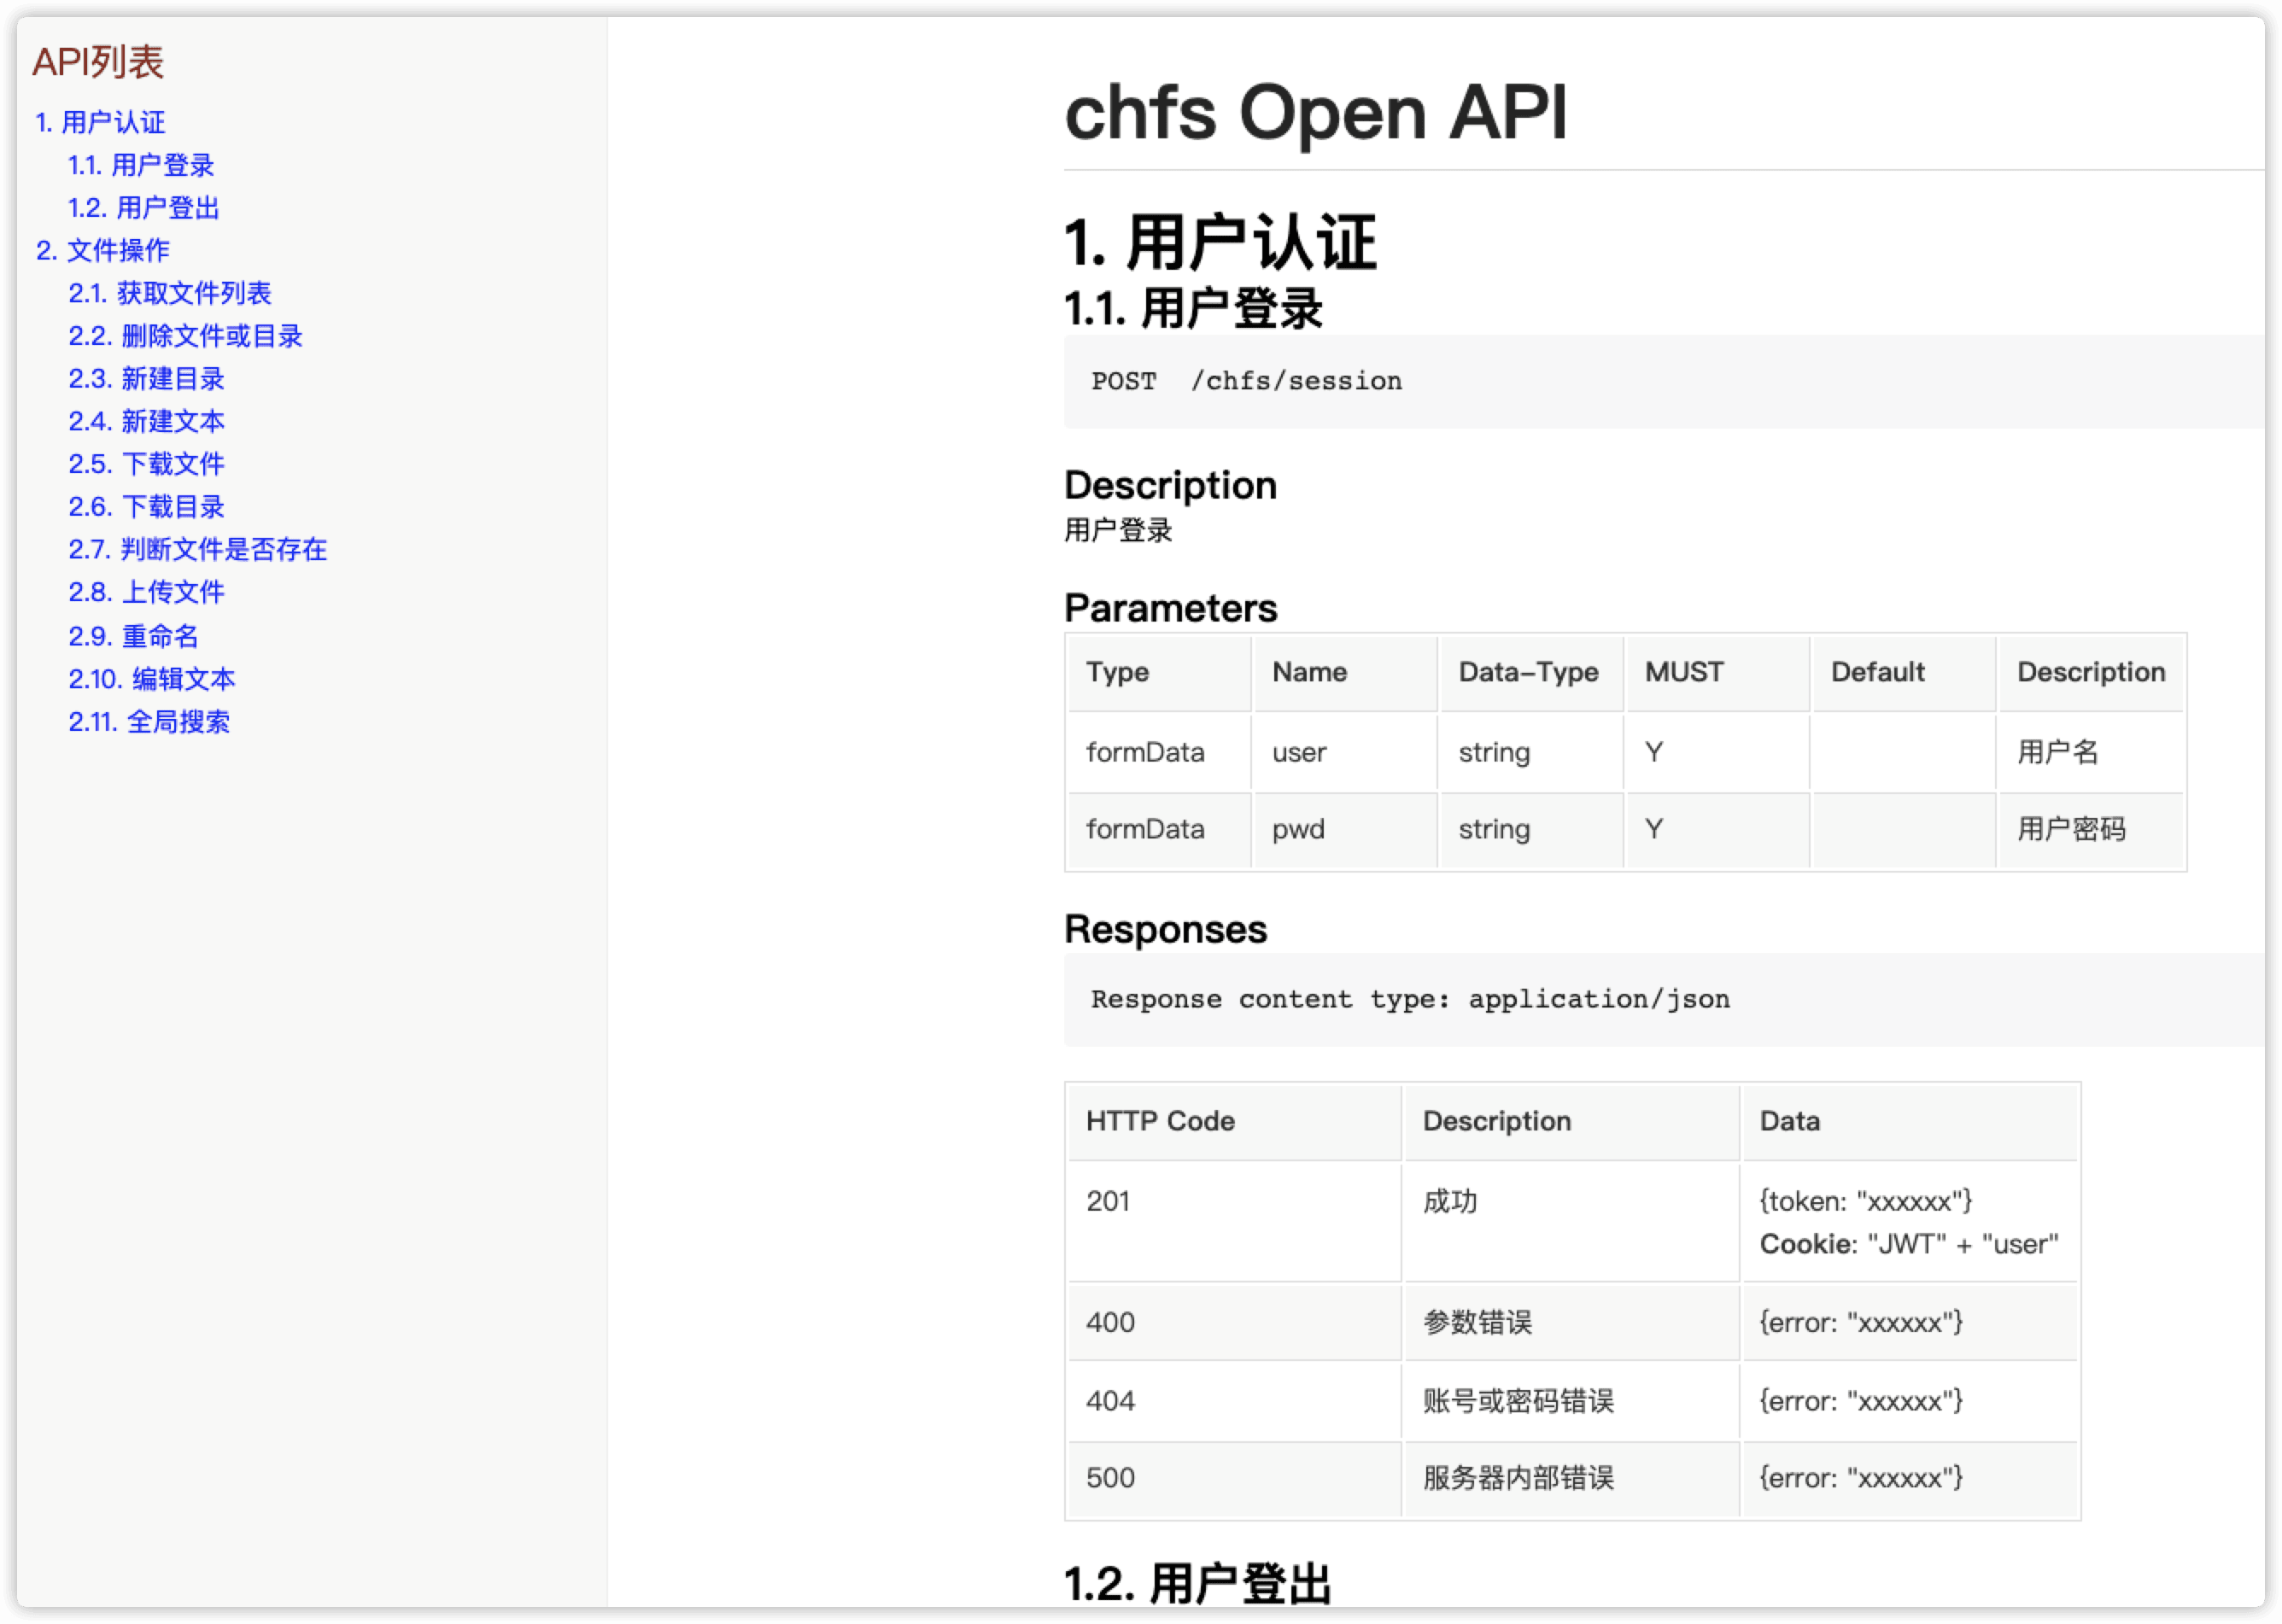Jump to 2.10. 编辑文本 link
Screen dimensions: 2282x1624
coord(152,679)
